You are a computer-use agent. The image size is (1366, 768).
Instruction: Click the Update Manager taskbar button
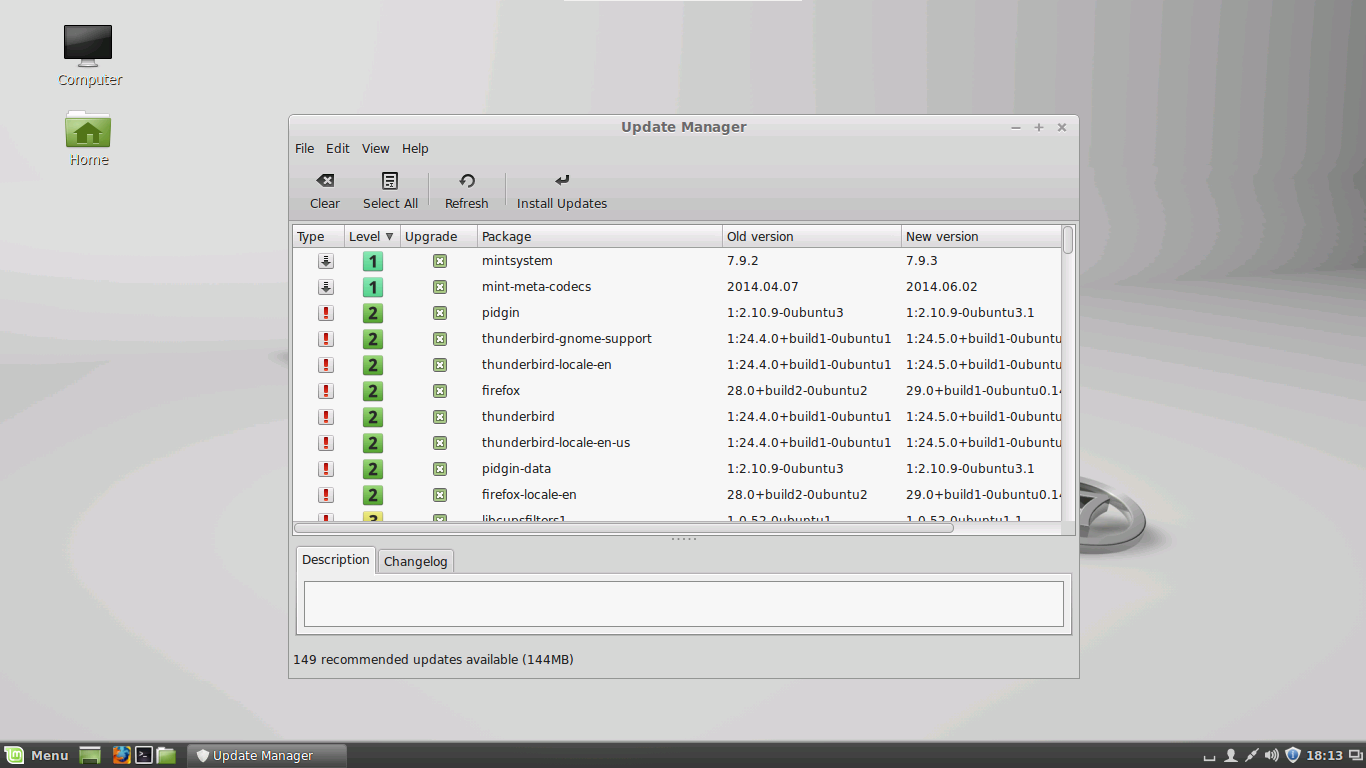click(266, 756)
